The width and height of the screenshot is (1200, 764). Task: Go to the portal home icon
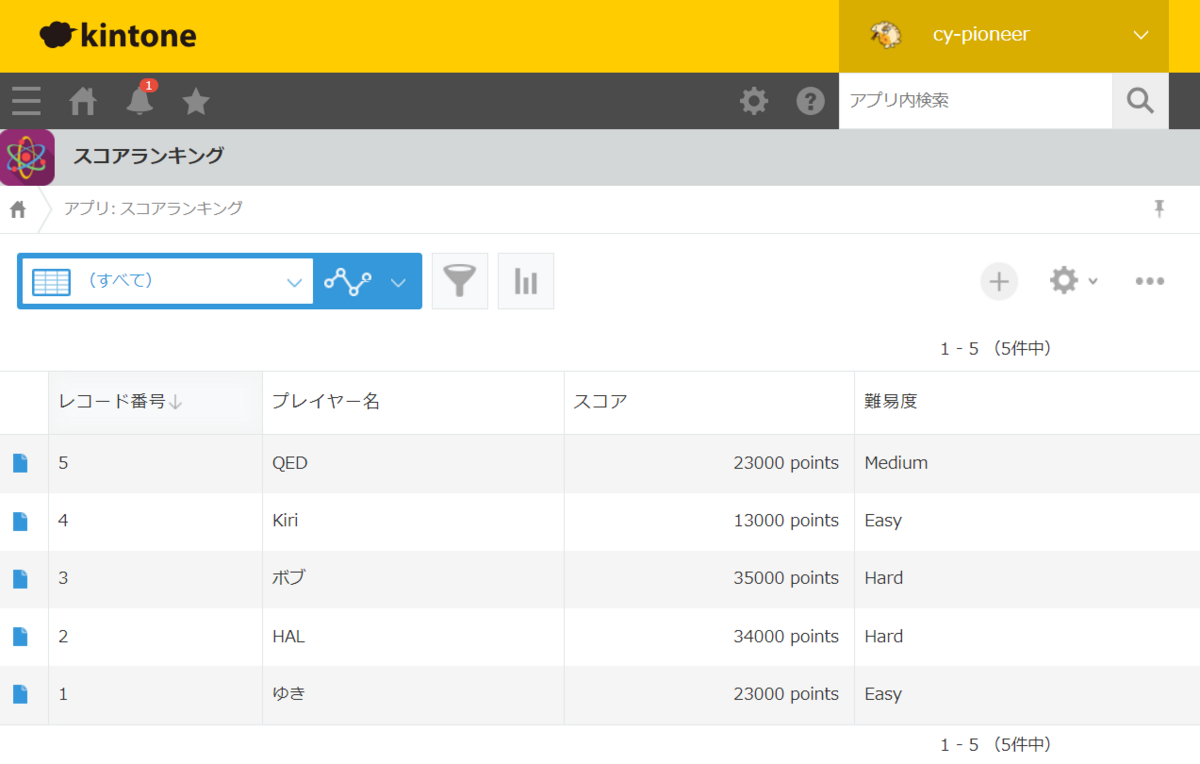[x=83, y=101]
